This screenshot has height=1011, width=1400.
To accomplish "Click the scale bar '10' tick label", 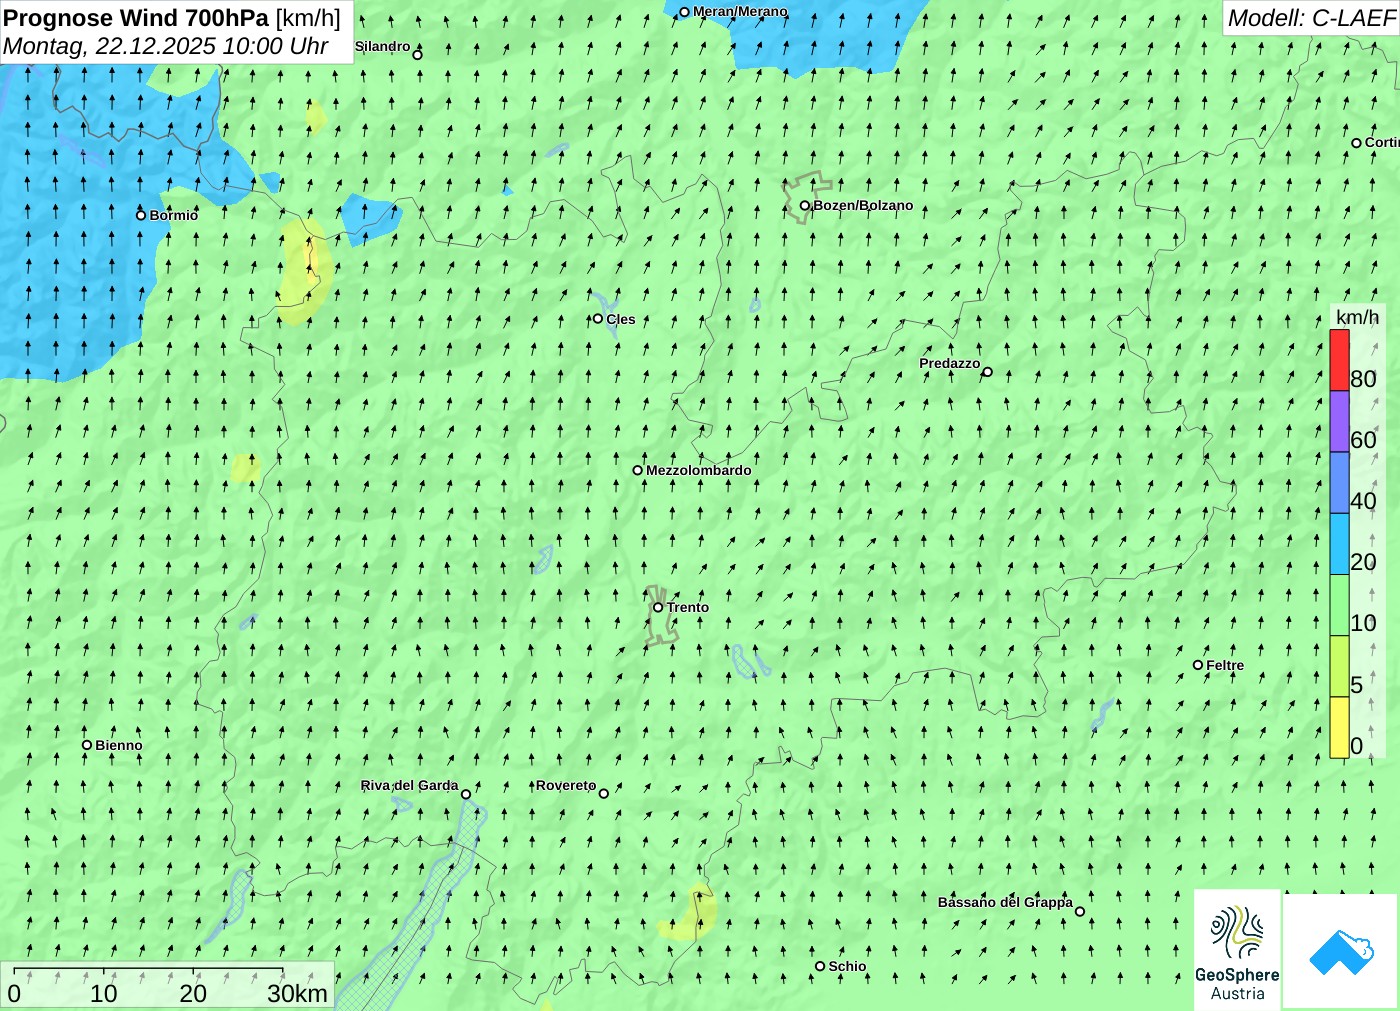I will 104,993.
